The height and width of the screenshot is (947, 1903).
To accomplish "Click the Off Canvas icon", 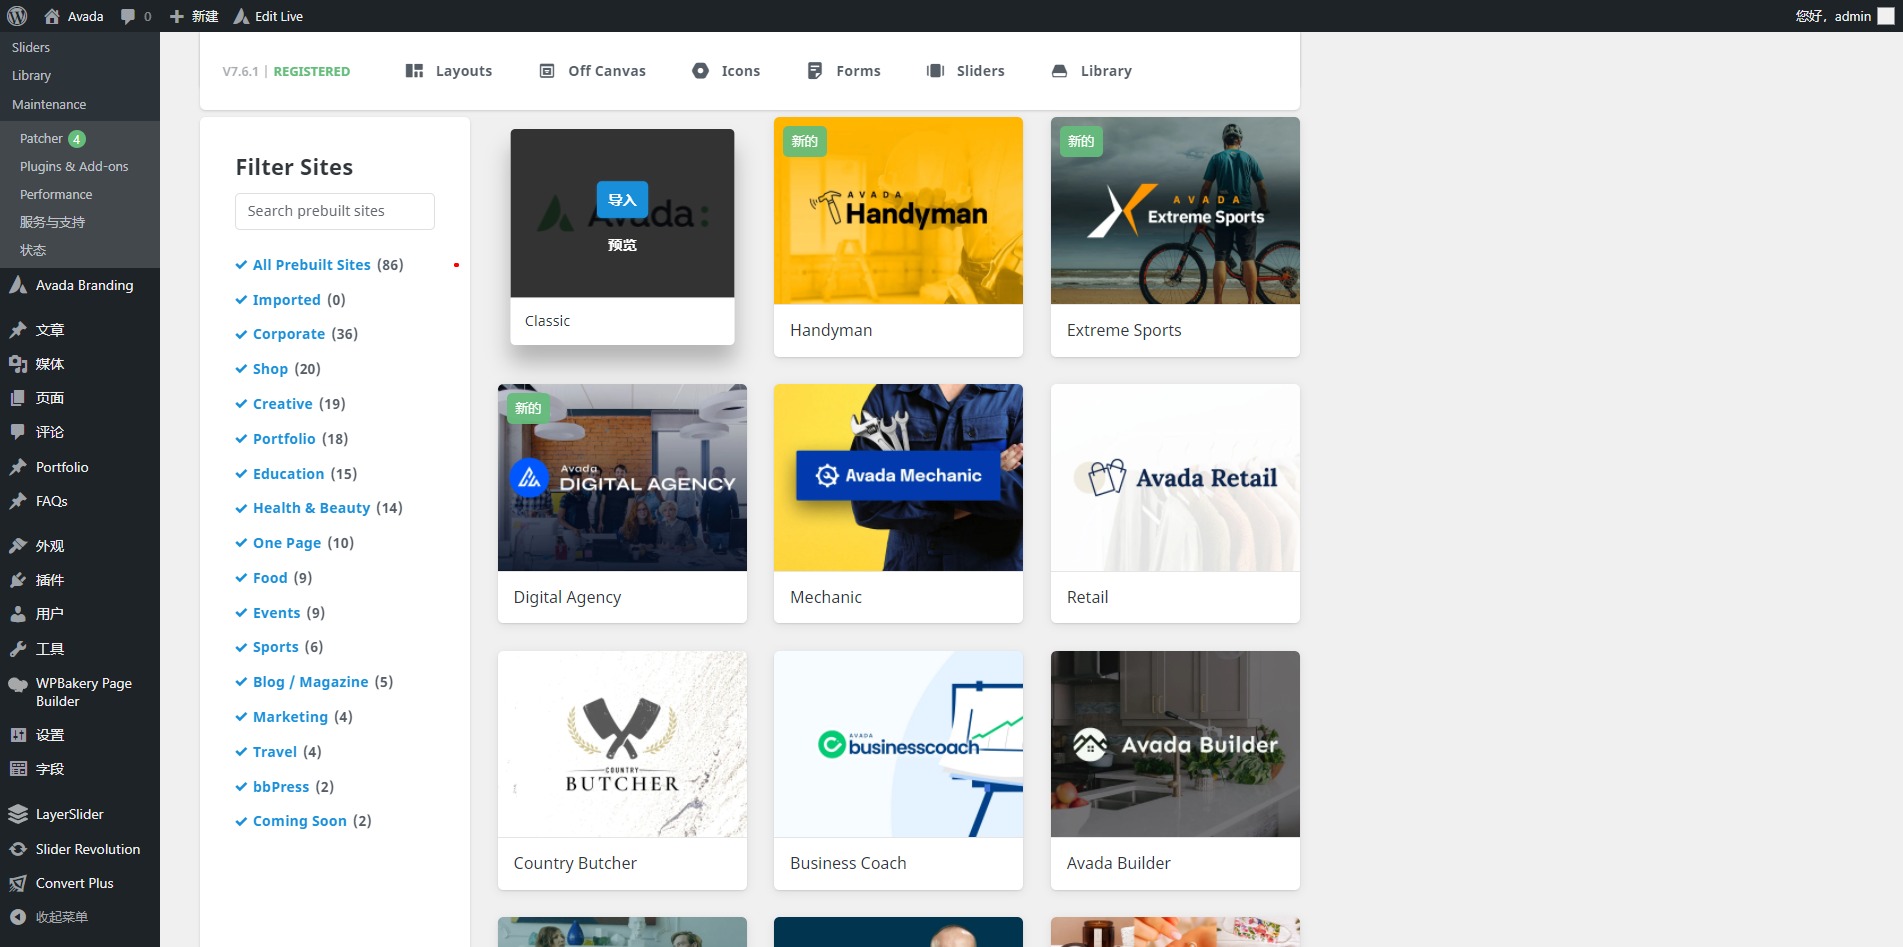I will click(x=547, y=71).
